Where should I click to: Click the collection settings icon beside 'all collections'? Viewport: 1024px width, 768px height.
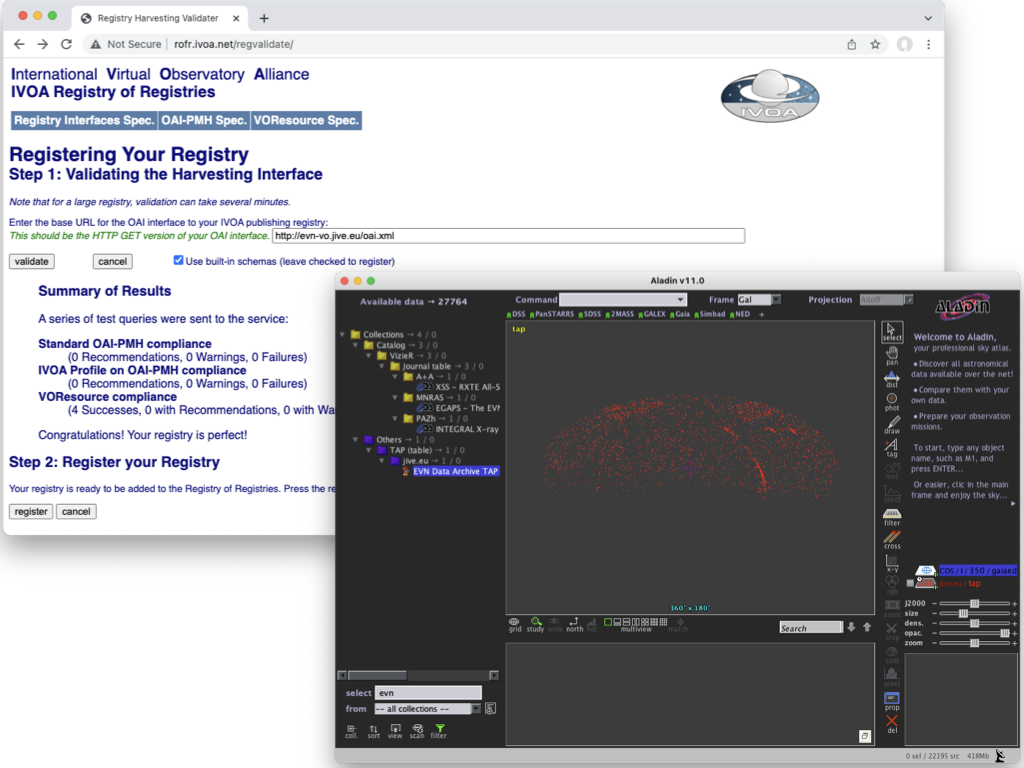[x=490, y=709]
